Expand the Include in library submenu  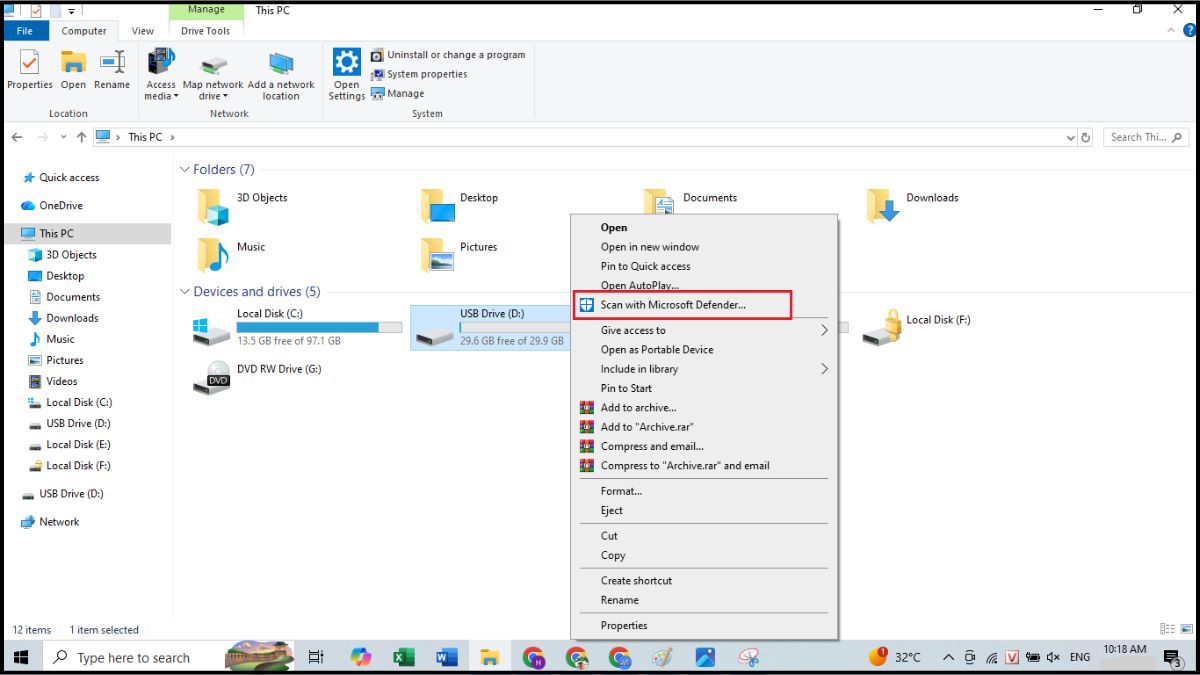point(704,369)
